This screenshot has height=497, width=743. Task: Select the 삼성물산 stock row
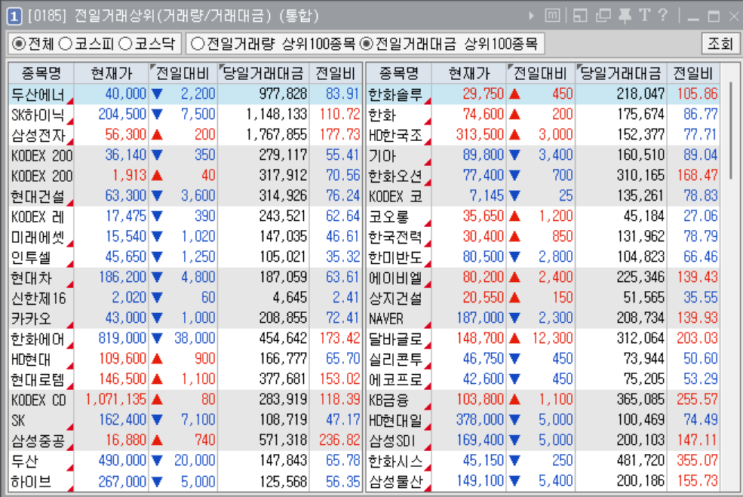click(x=543, y=481)
